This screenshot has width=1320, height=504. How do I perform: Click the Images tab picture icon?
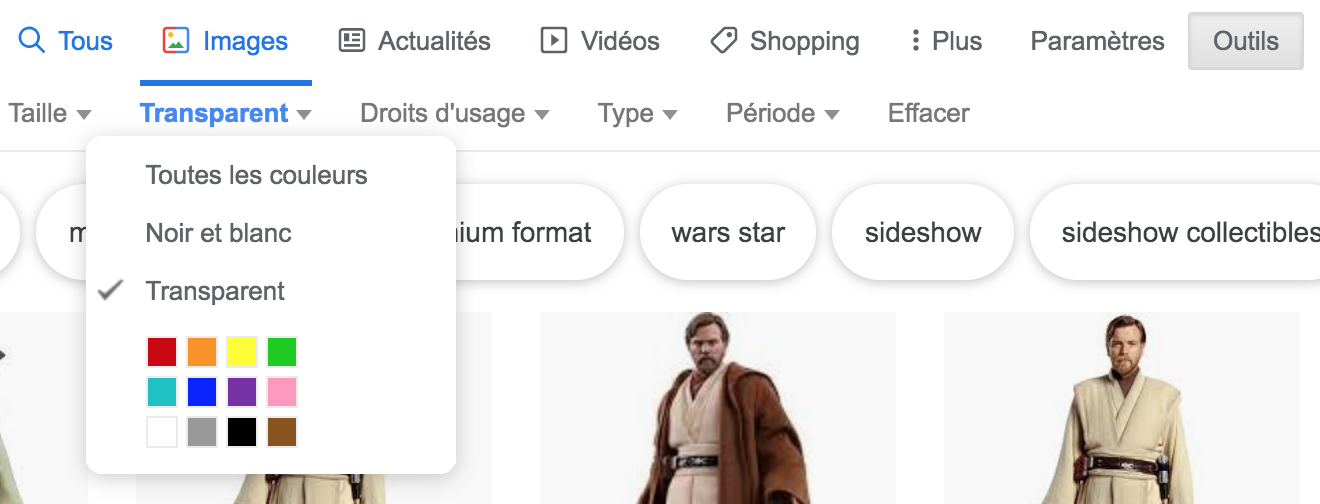pos(176,41)
